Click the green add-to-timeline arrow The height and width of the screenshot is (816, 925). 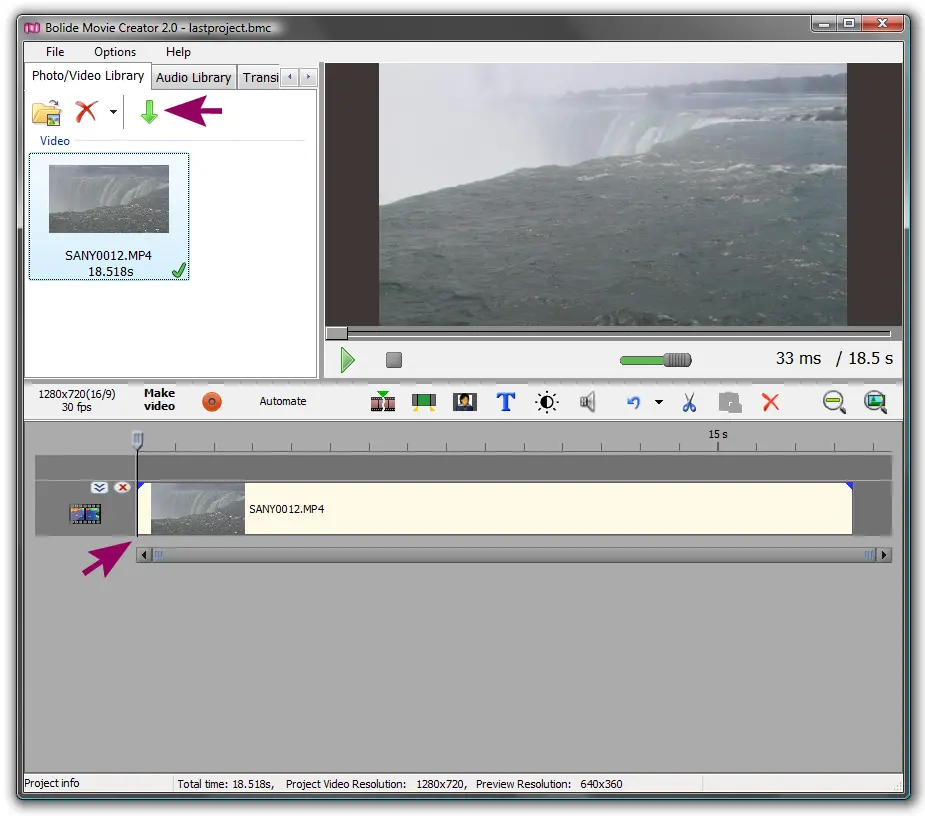tap(149, 112)
